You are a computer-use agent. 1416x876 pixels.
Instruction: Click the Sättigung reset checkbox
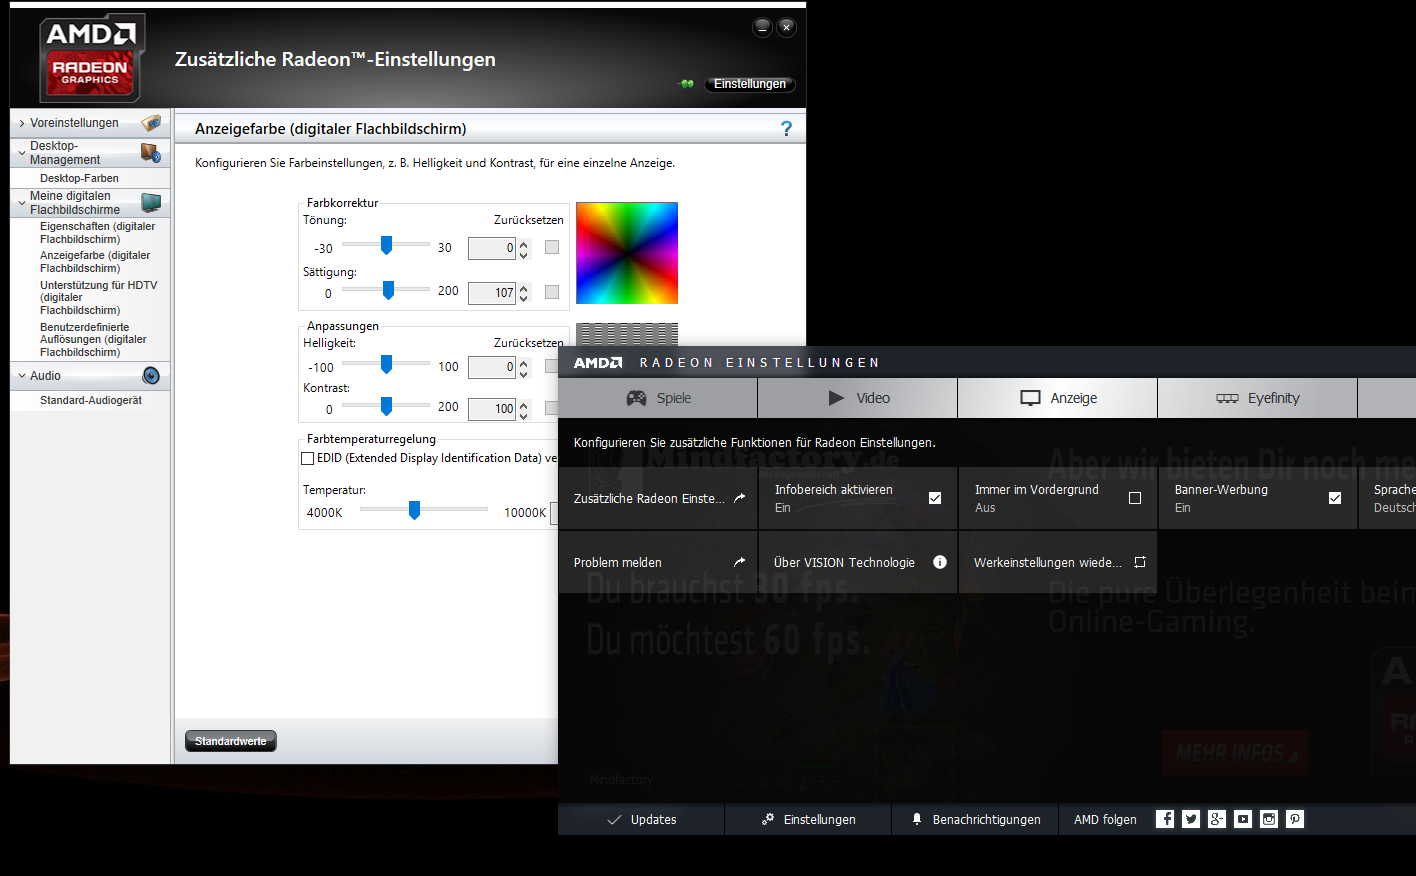552,292
